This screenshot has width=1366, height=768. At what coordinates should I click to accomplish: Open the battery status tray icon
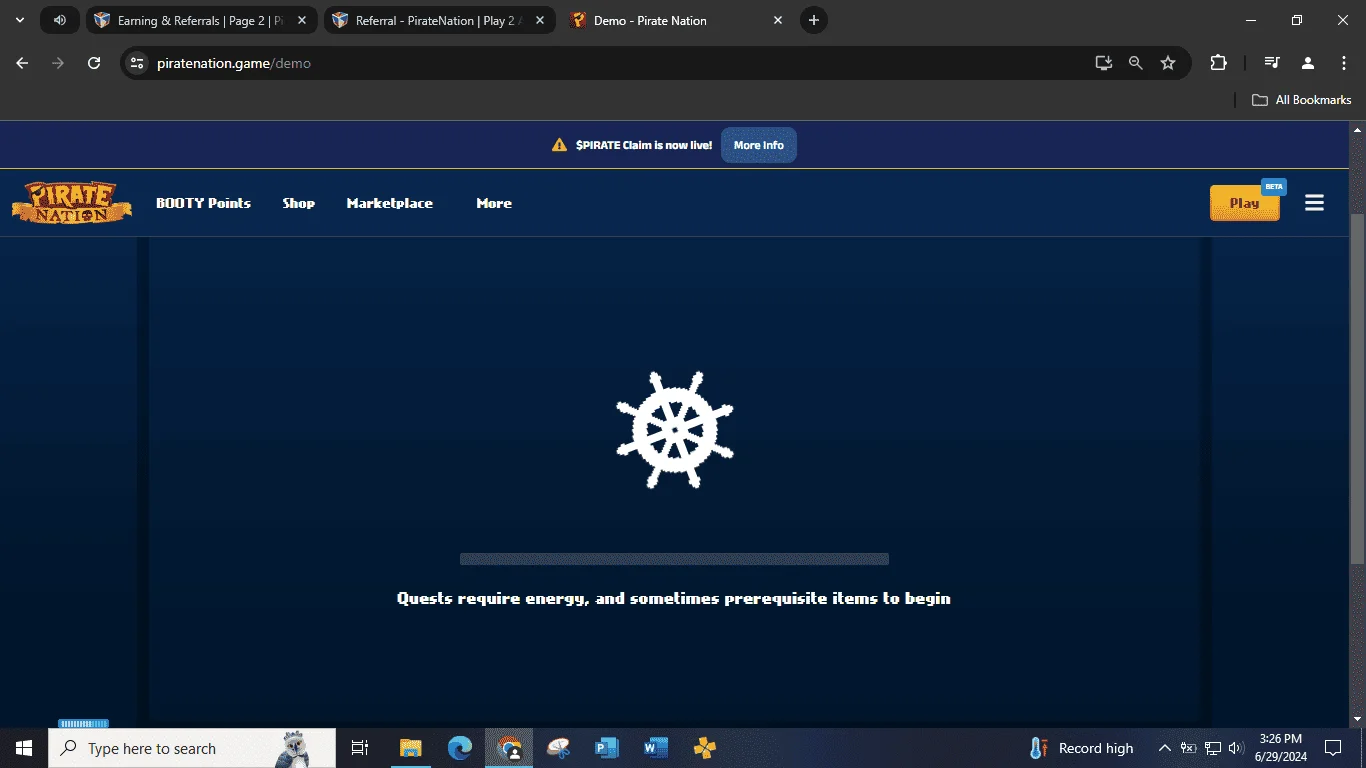(1189, 748)
